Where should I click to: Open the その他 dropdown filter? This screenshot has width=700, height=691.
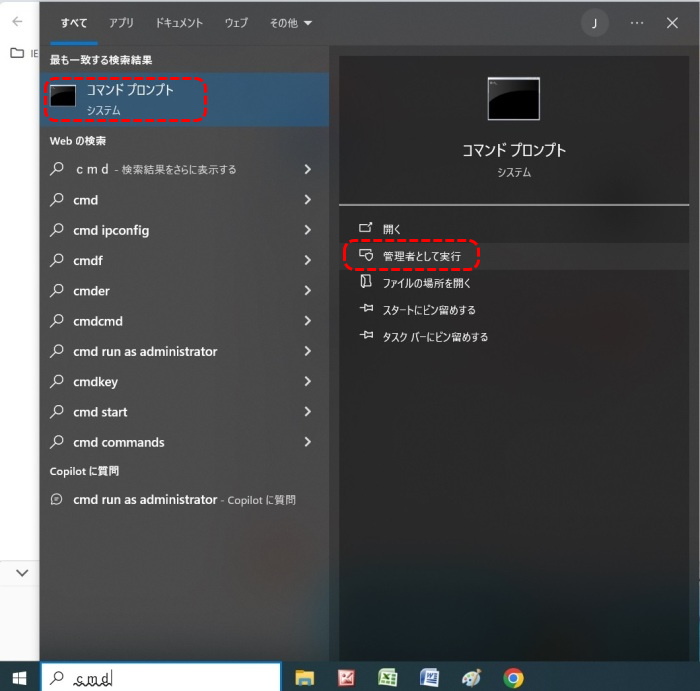290,22
